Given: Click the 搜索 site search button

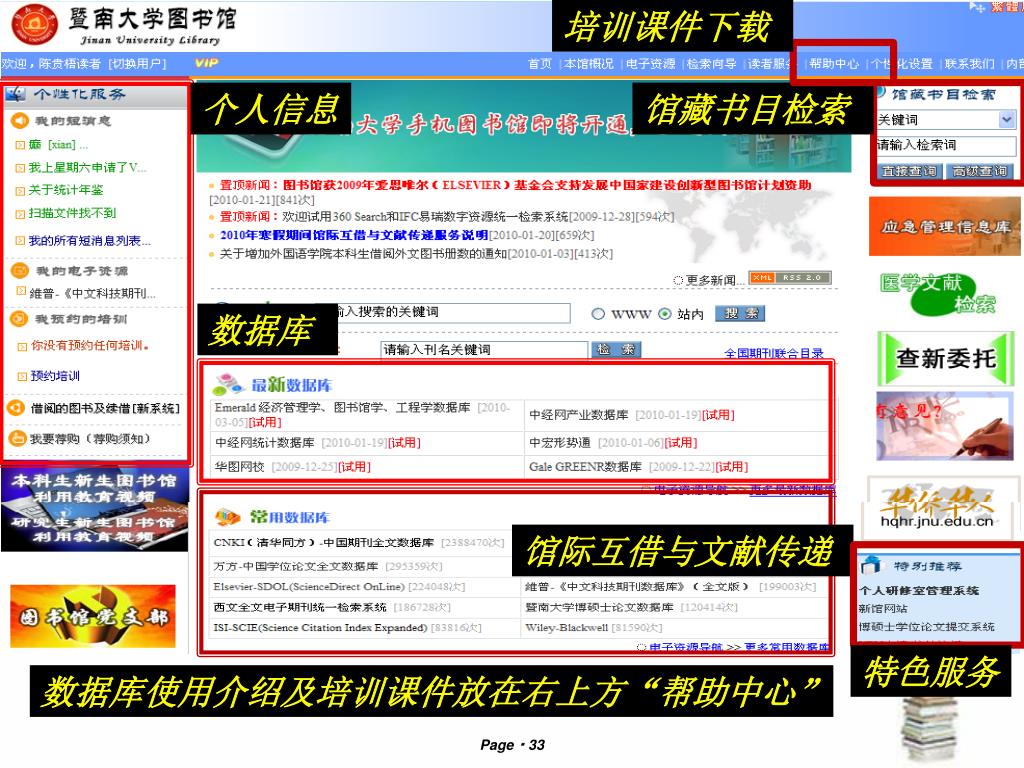Looking at the screenshot, I should click(x=740, y=313).
